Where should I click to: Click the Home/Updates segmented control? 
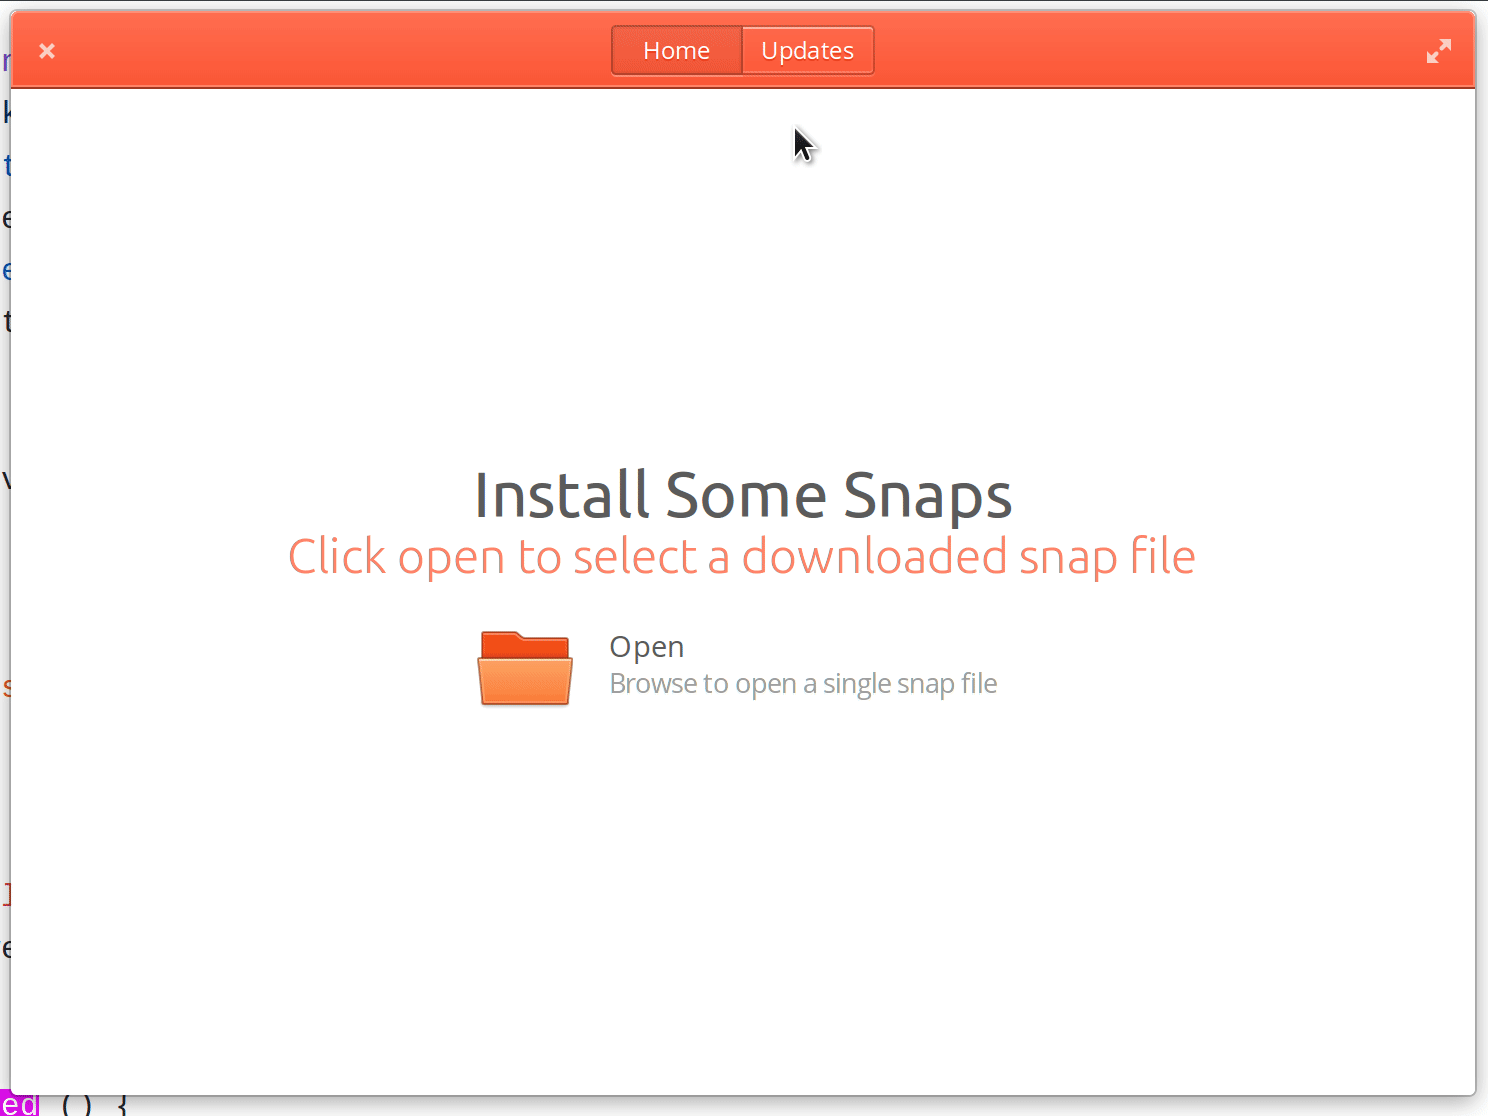tap(743, 50)
